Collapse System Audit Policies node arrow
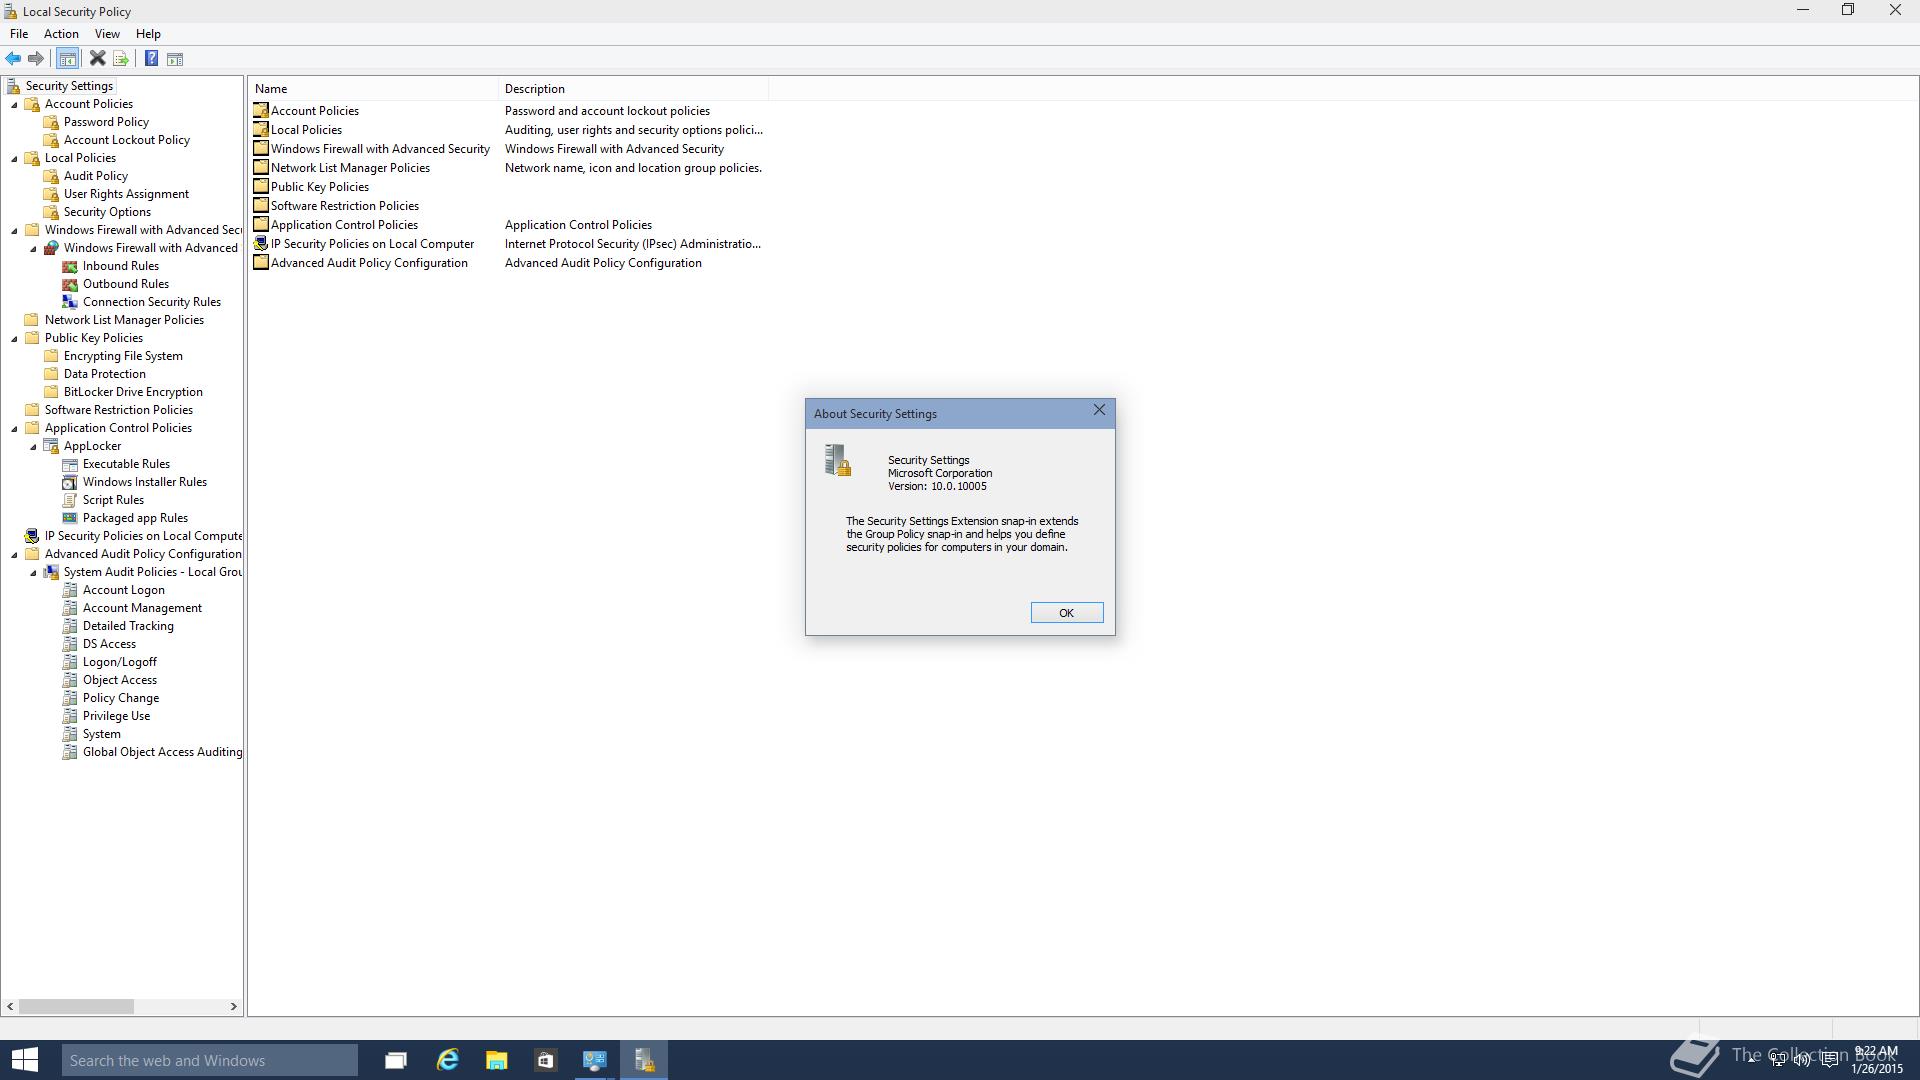The image size is (1920, 1080). (x=34, y=573)
